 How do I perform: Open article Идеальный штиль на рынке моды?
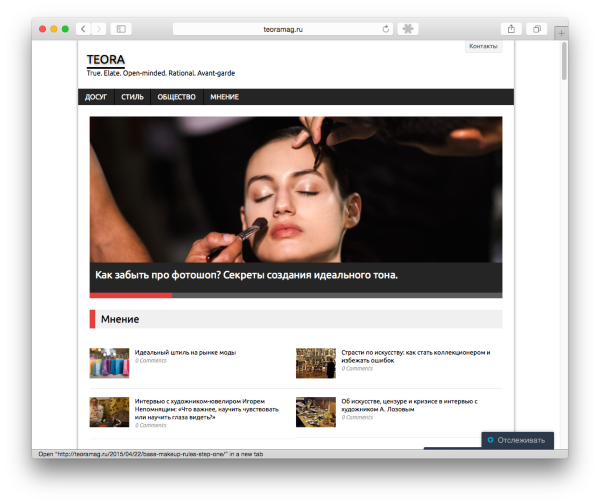(x=185, y=352)
